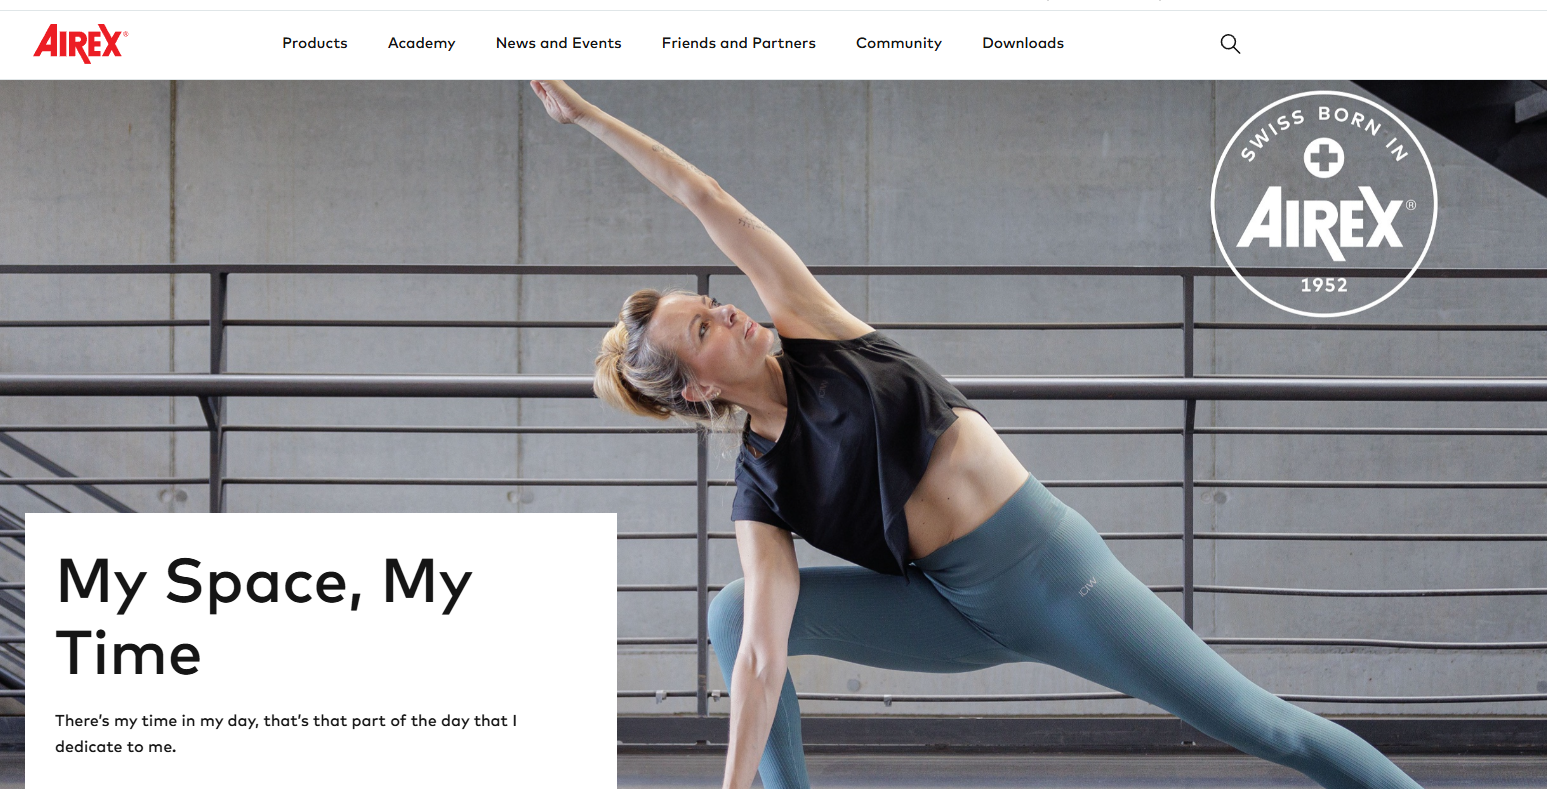1547x789 pixels.
Task: Click the My Space, My Time headline
Action: (264, 617)
